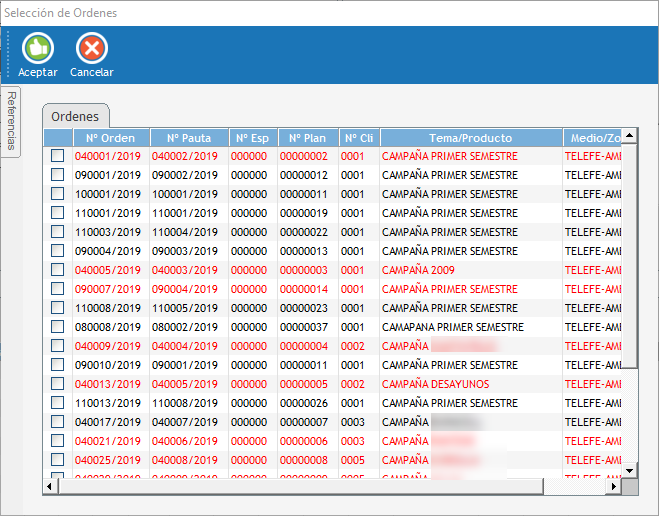Select the Ordenes tab
Screen dimensions: 659x516
[75, 116]
